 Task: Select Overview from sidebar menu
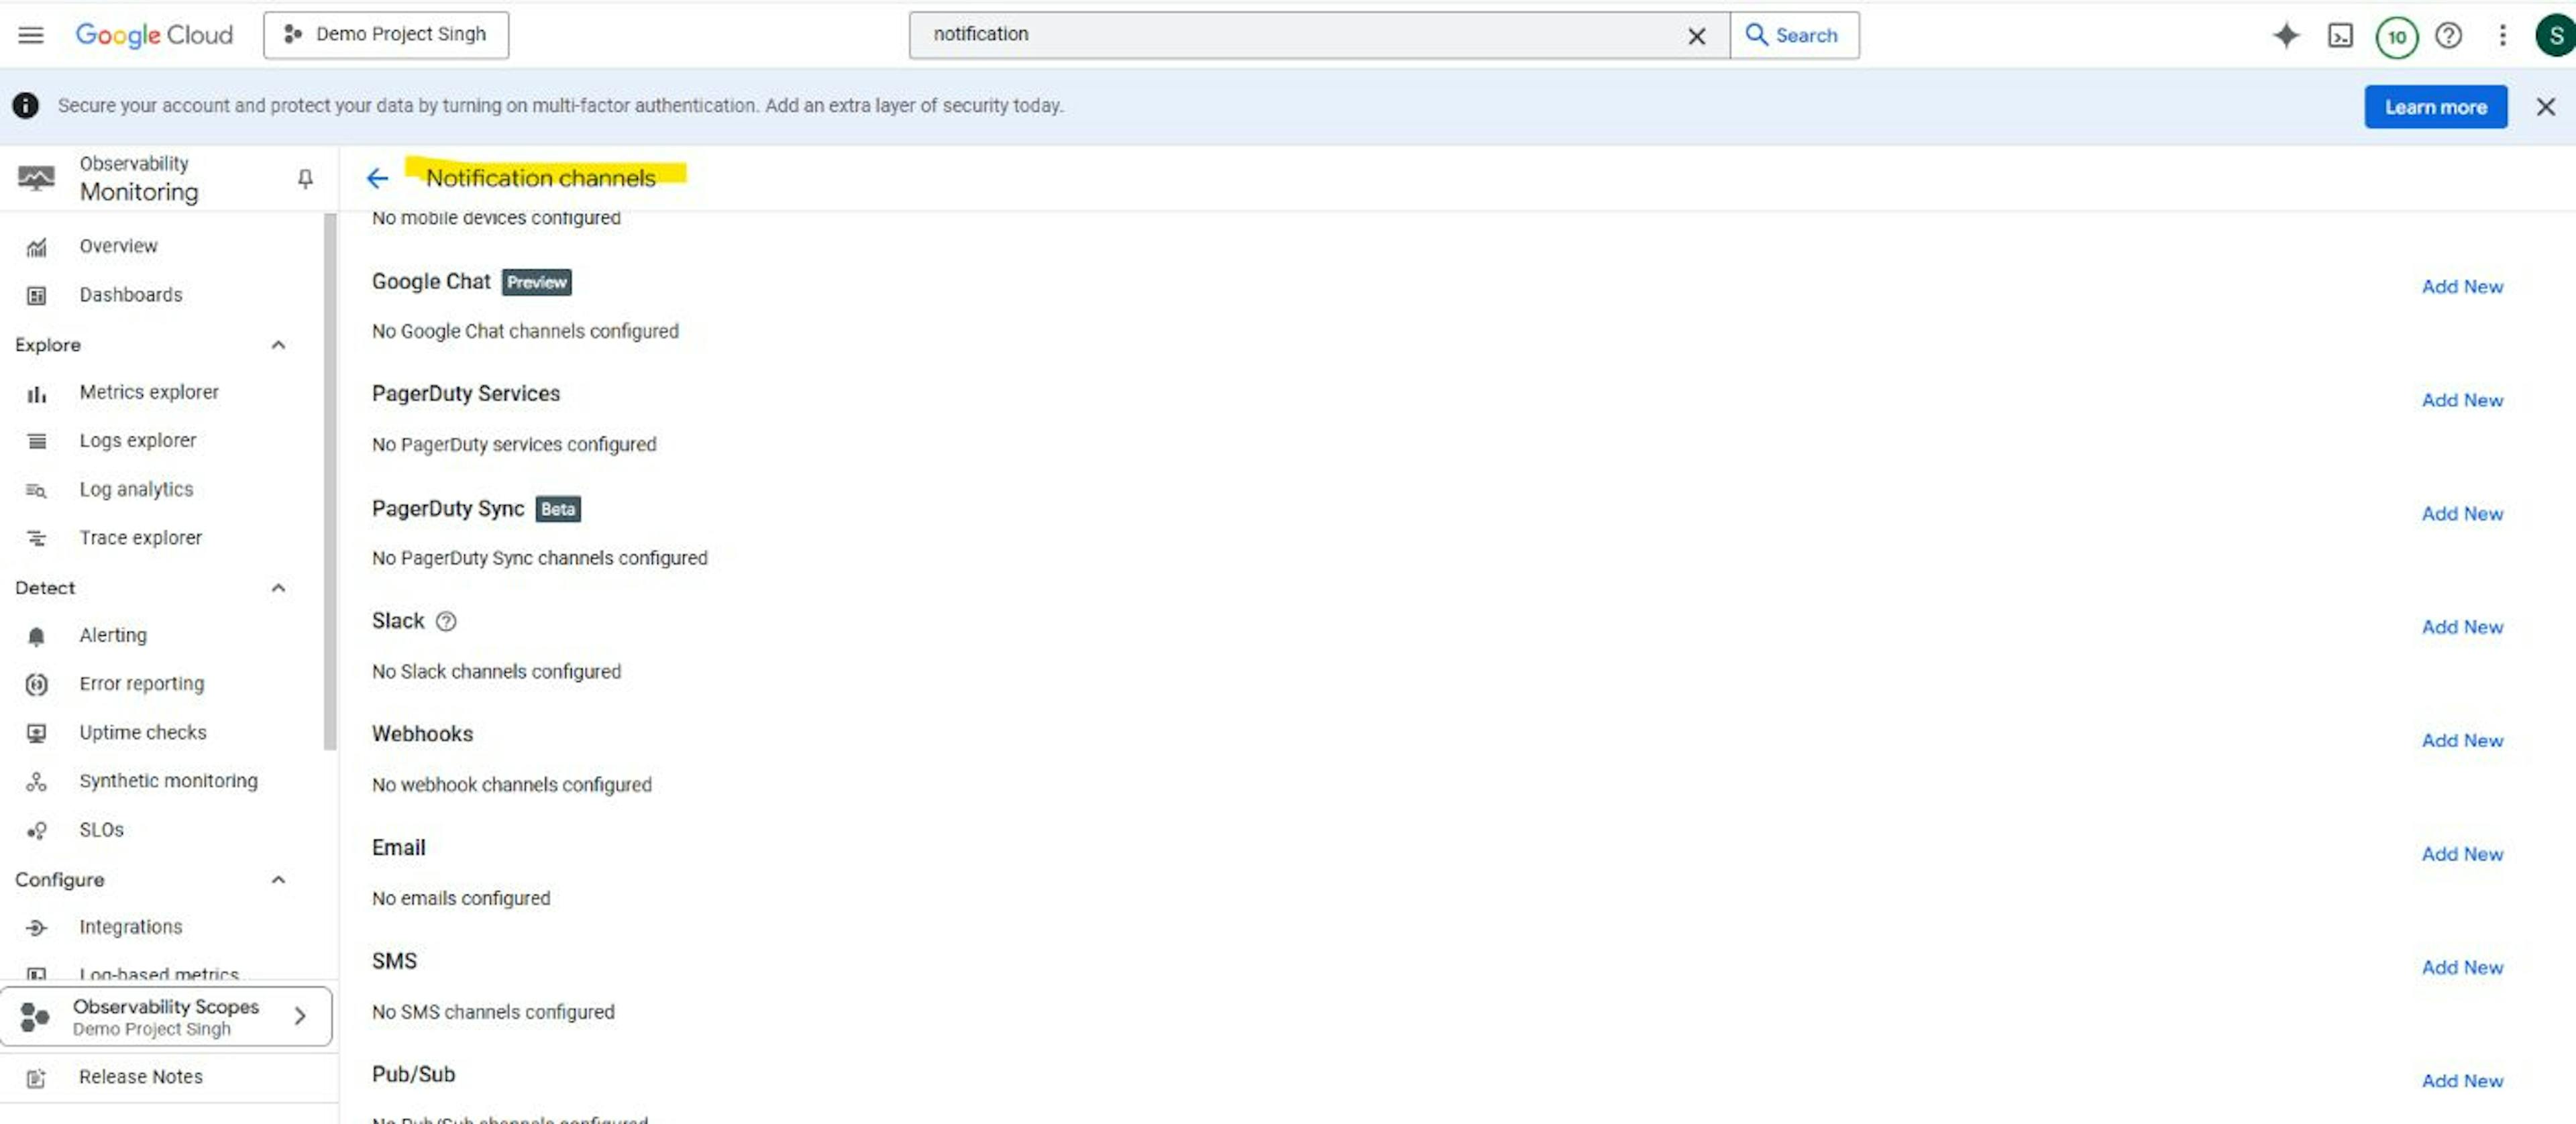coord(117,243)
